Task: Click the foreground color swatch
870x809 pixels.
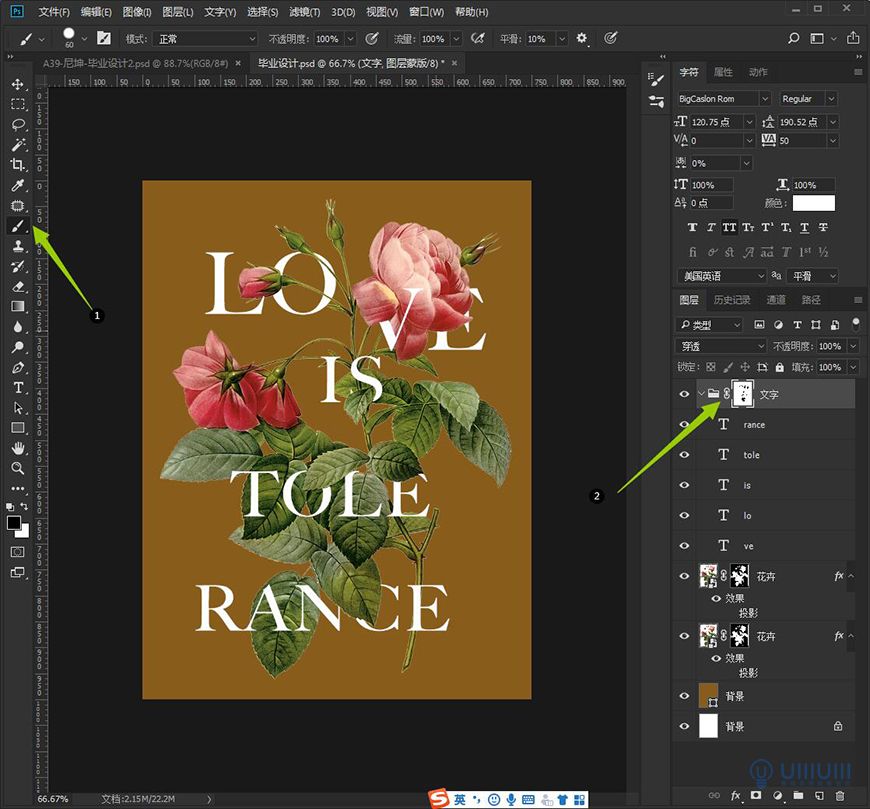Action: [x=14, y=523]
